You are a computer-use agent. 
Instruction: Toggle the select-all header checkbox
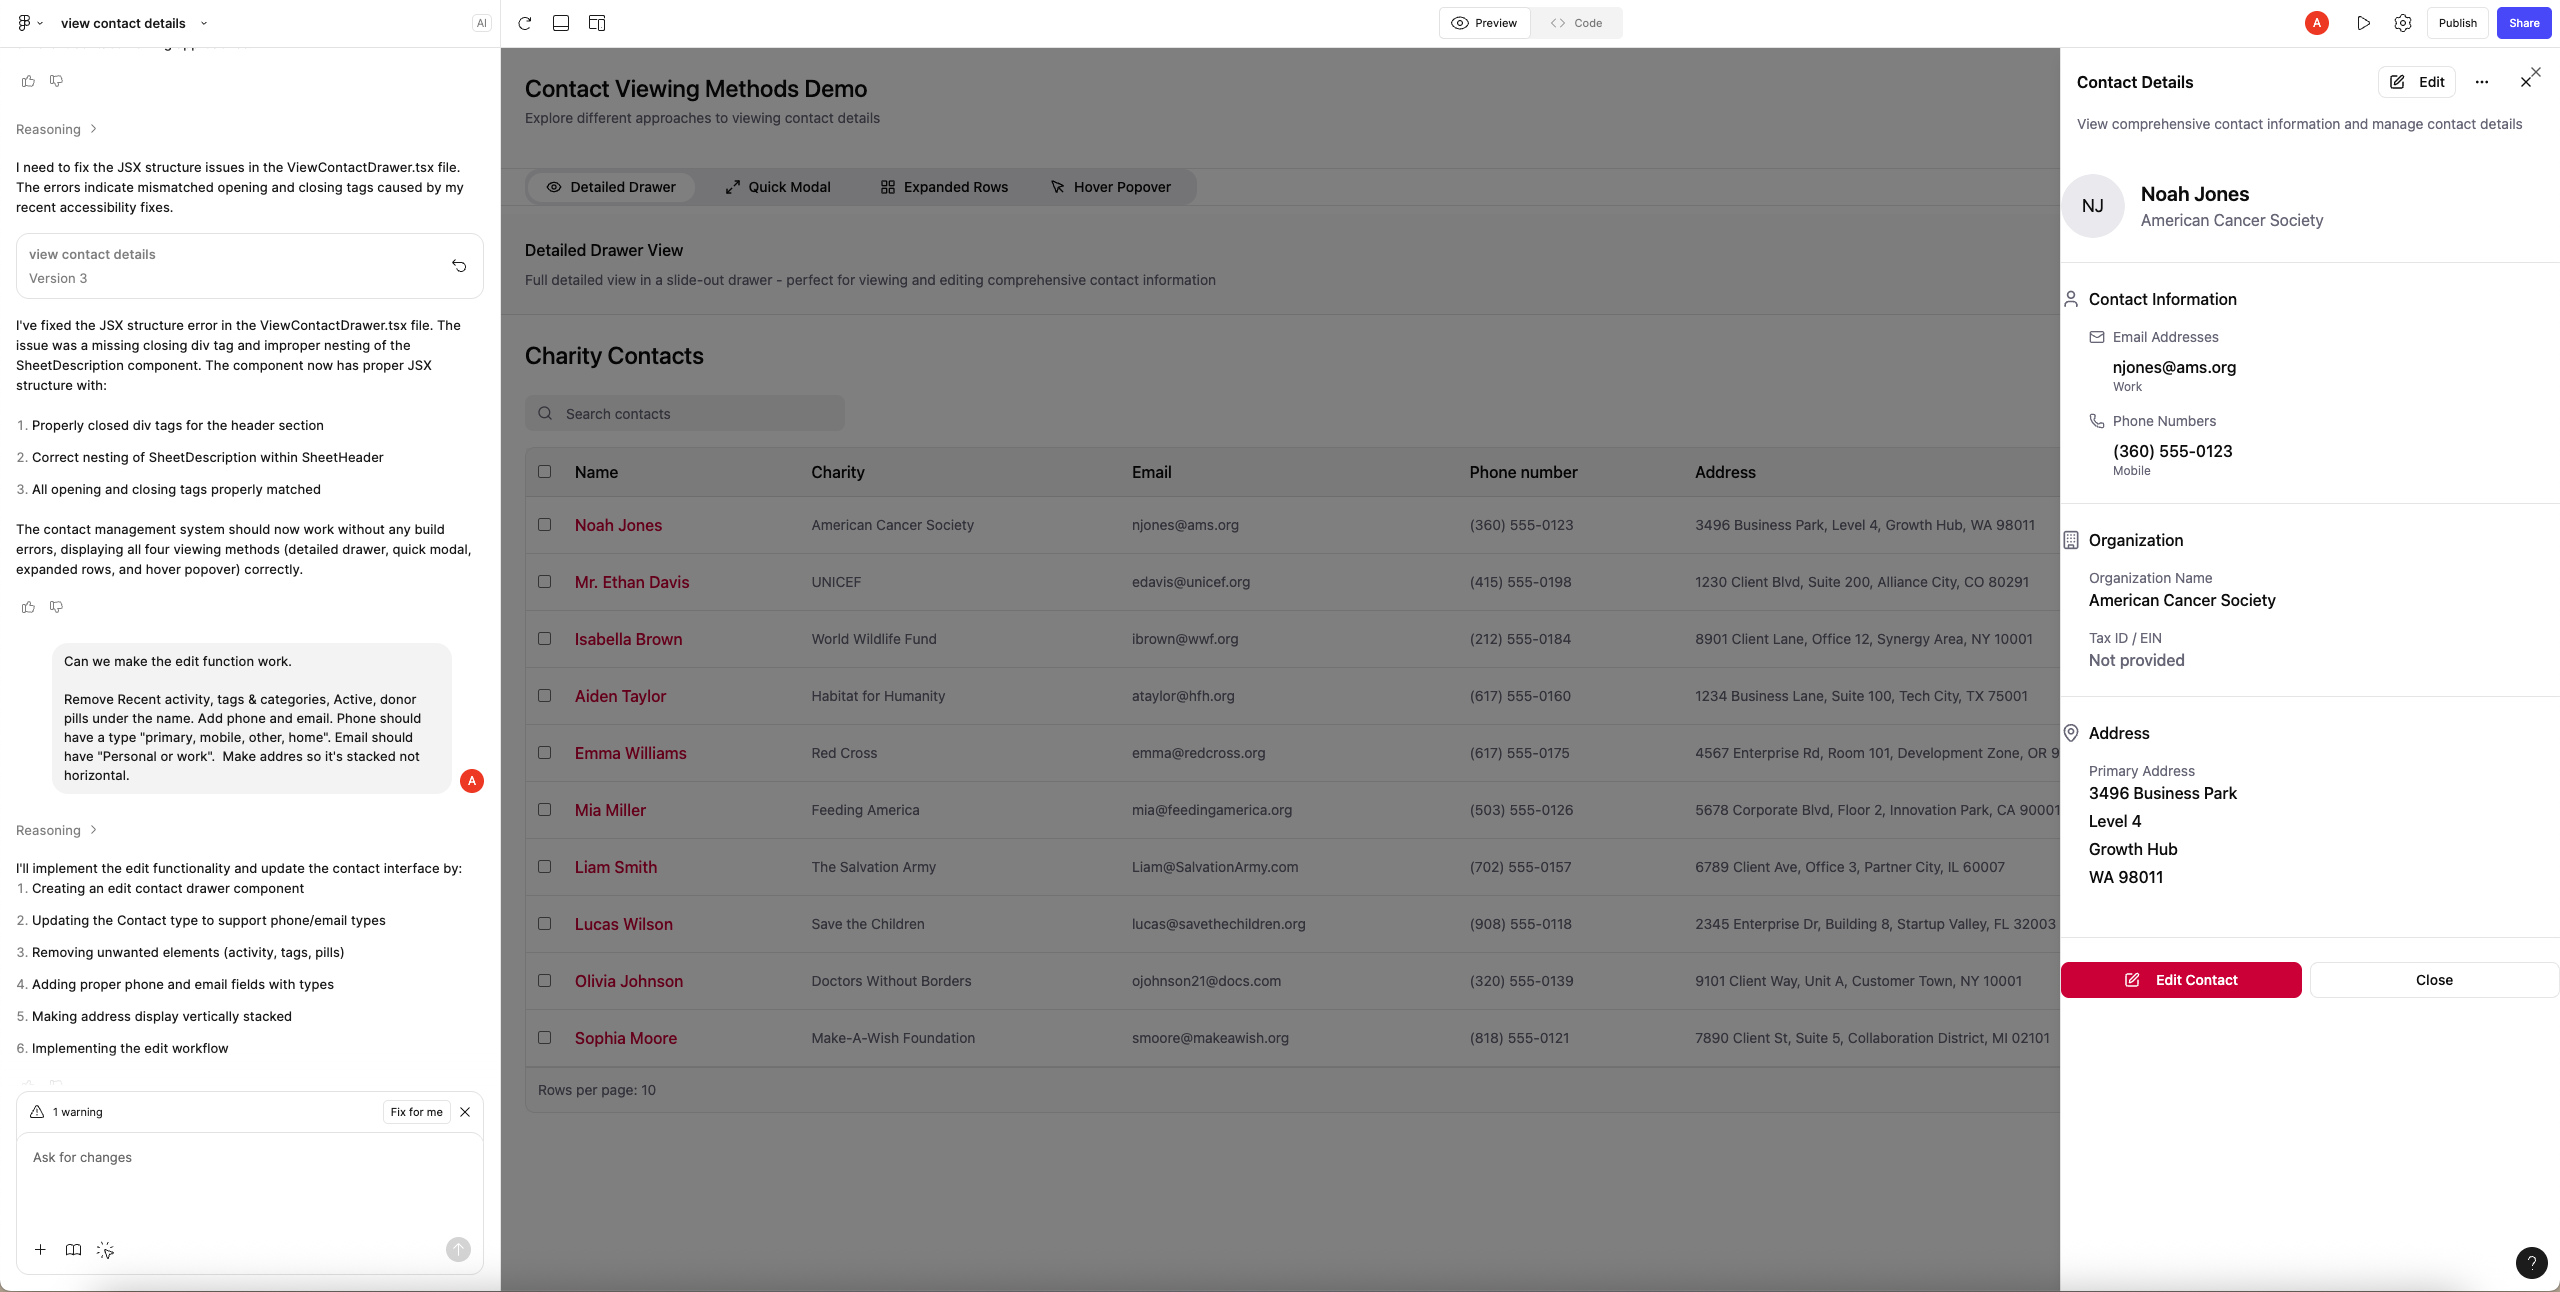pyautogui.click(x=544, y=472)
